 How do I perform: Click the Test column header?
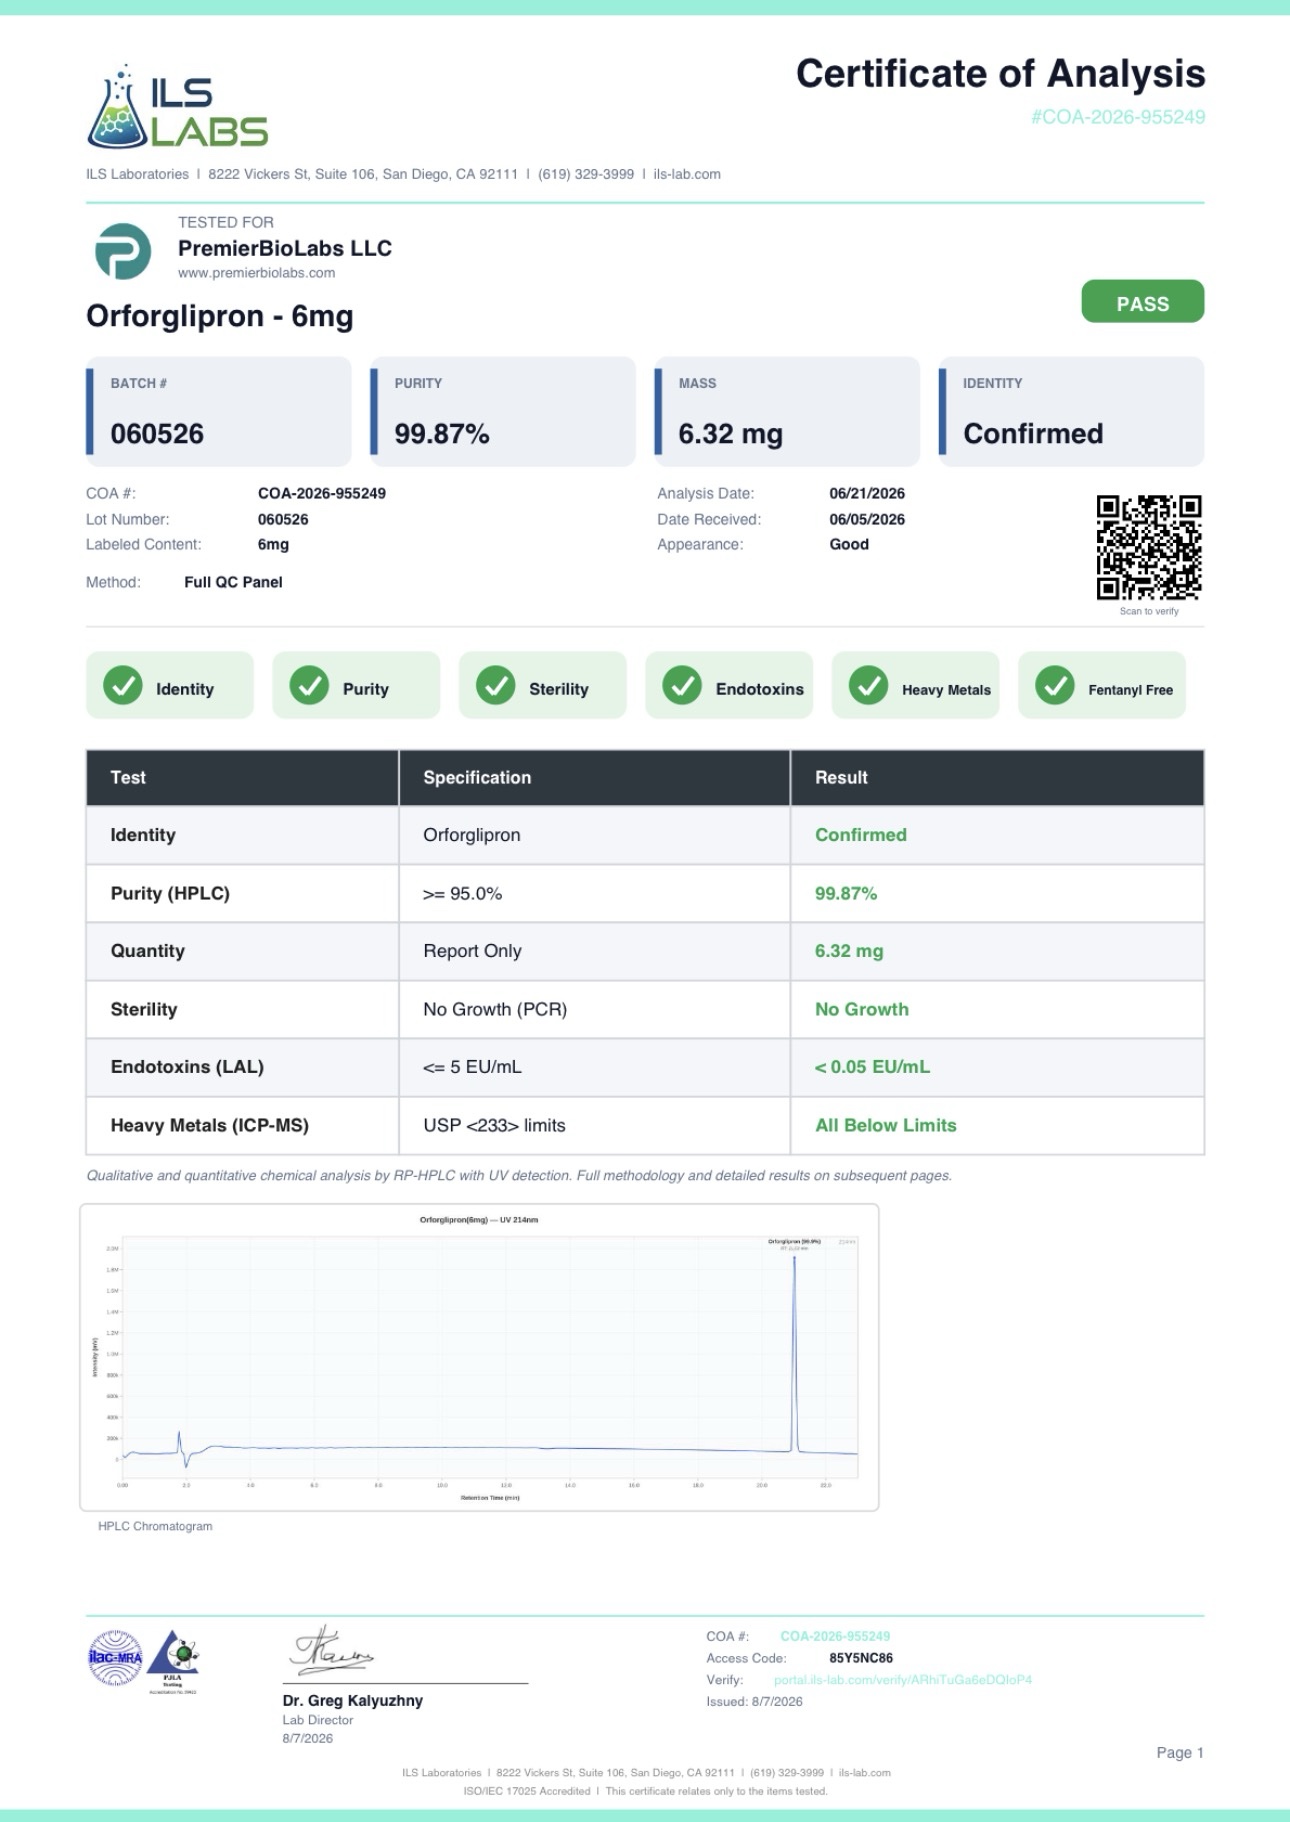coord(242,778)
